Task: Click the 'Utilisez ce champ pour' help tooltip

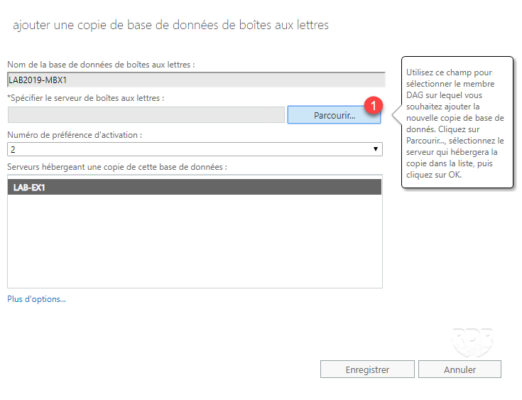Action: coord(457,123)
